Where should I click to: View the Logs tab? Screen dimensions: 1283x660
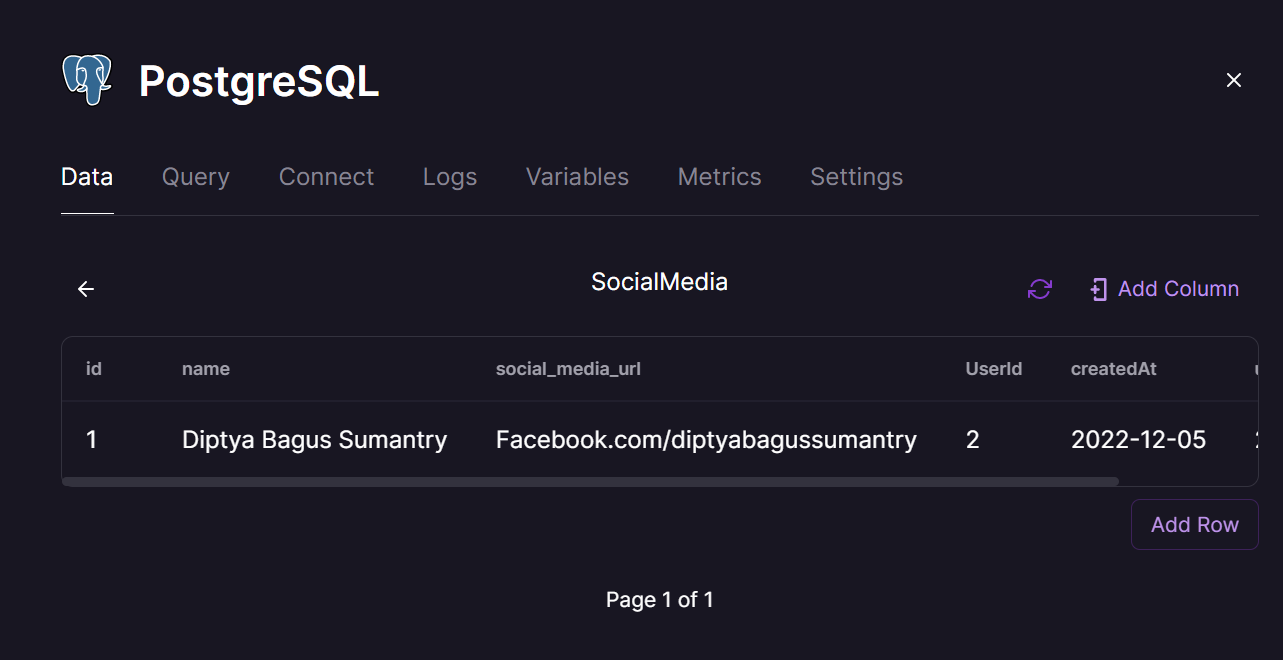(449, 176)
